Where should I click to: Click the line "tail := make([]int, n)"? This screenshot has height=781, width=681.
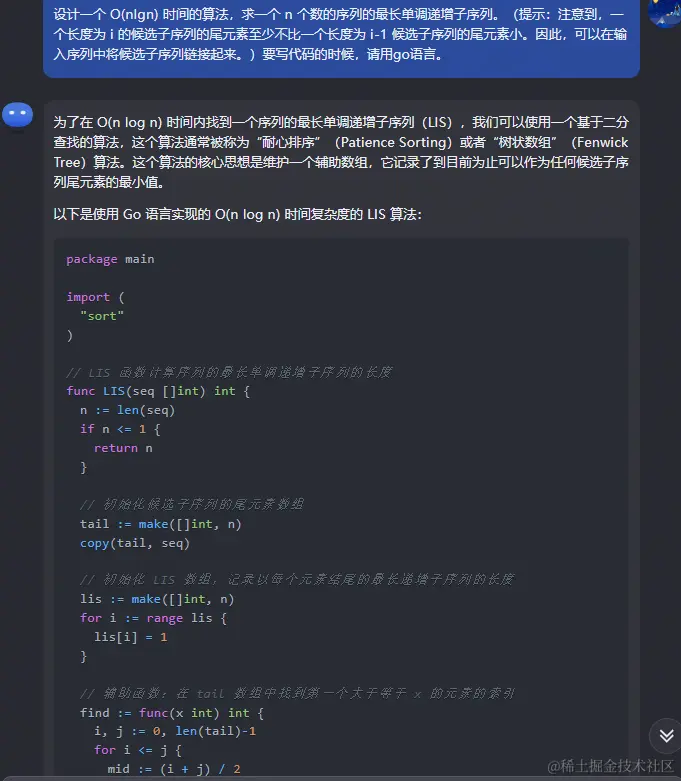(160, 524)
